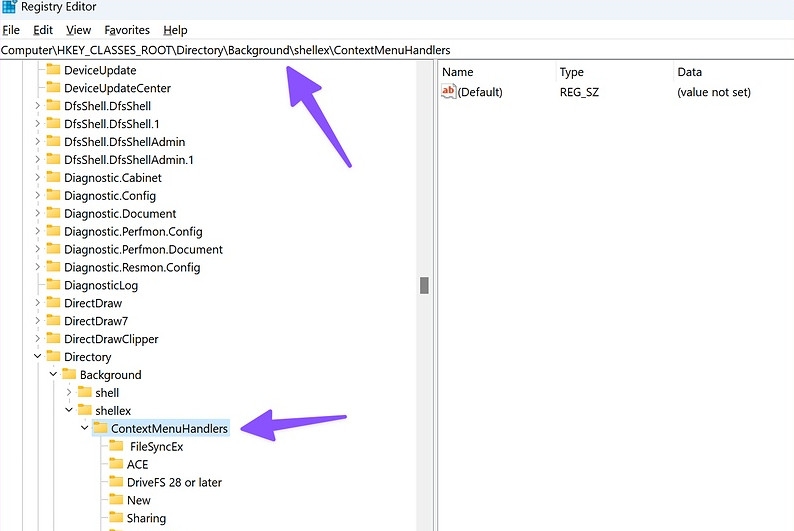The height and width of the screenshot is (531, 794).
Task: Select the 'FileSyncEx' key label
Action: (x=156, y=446)
